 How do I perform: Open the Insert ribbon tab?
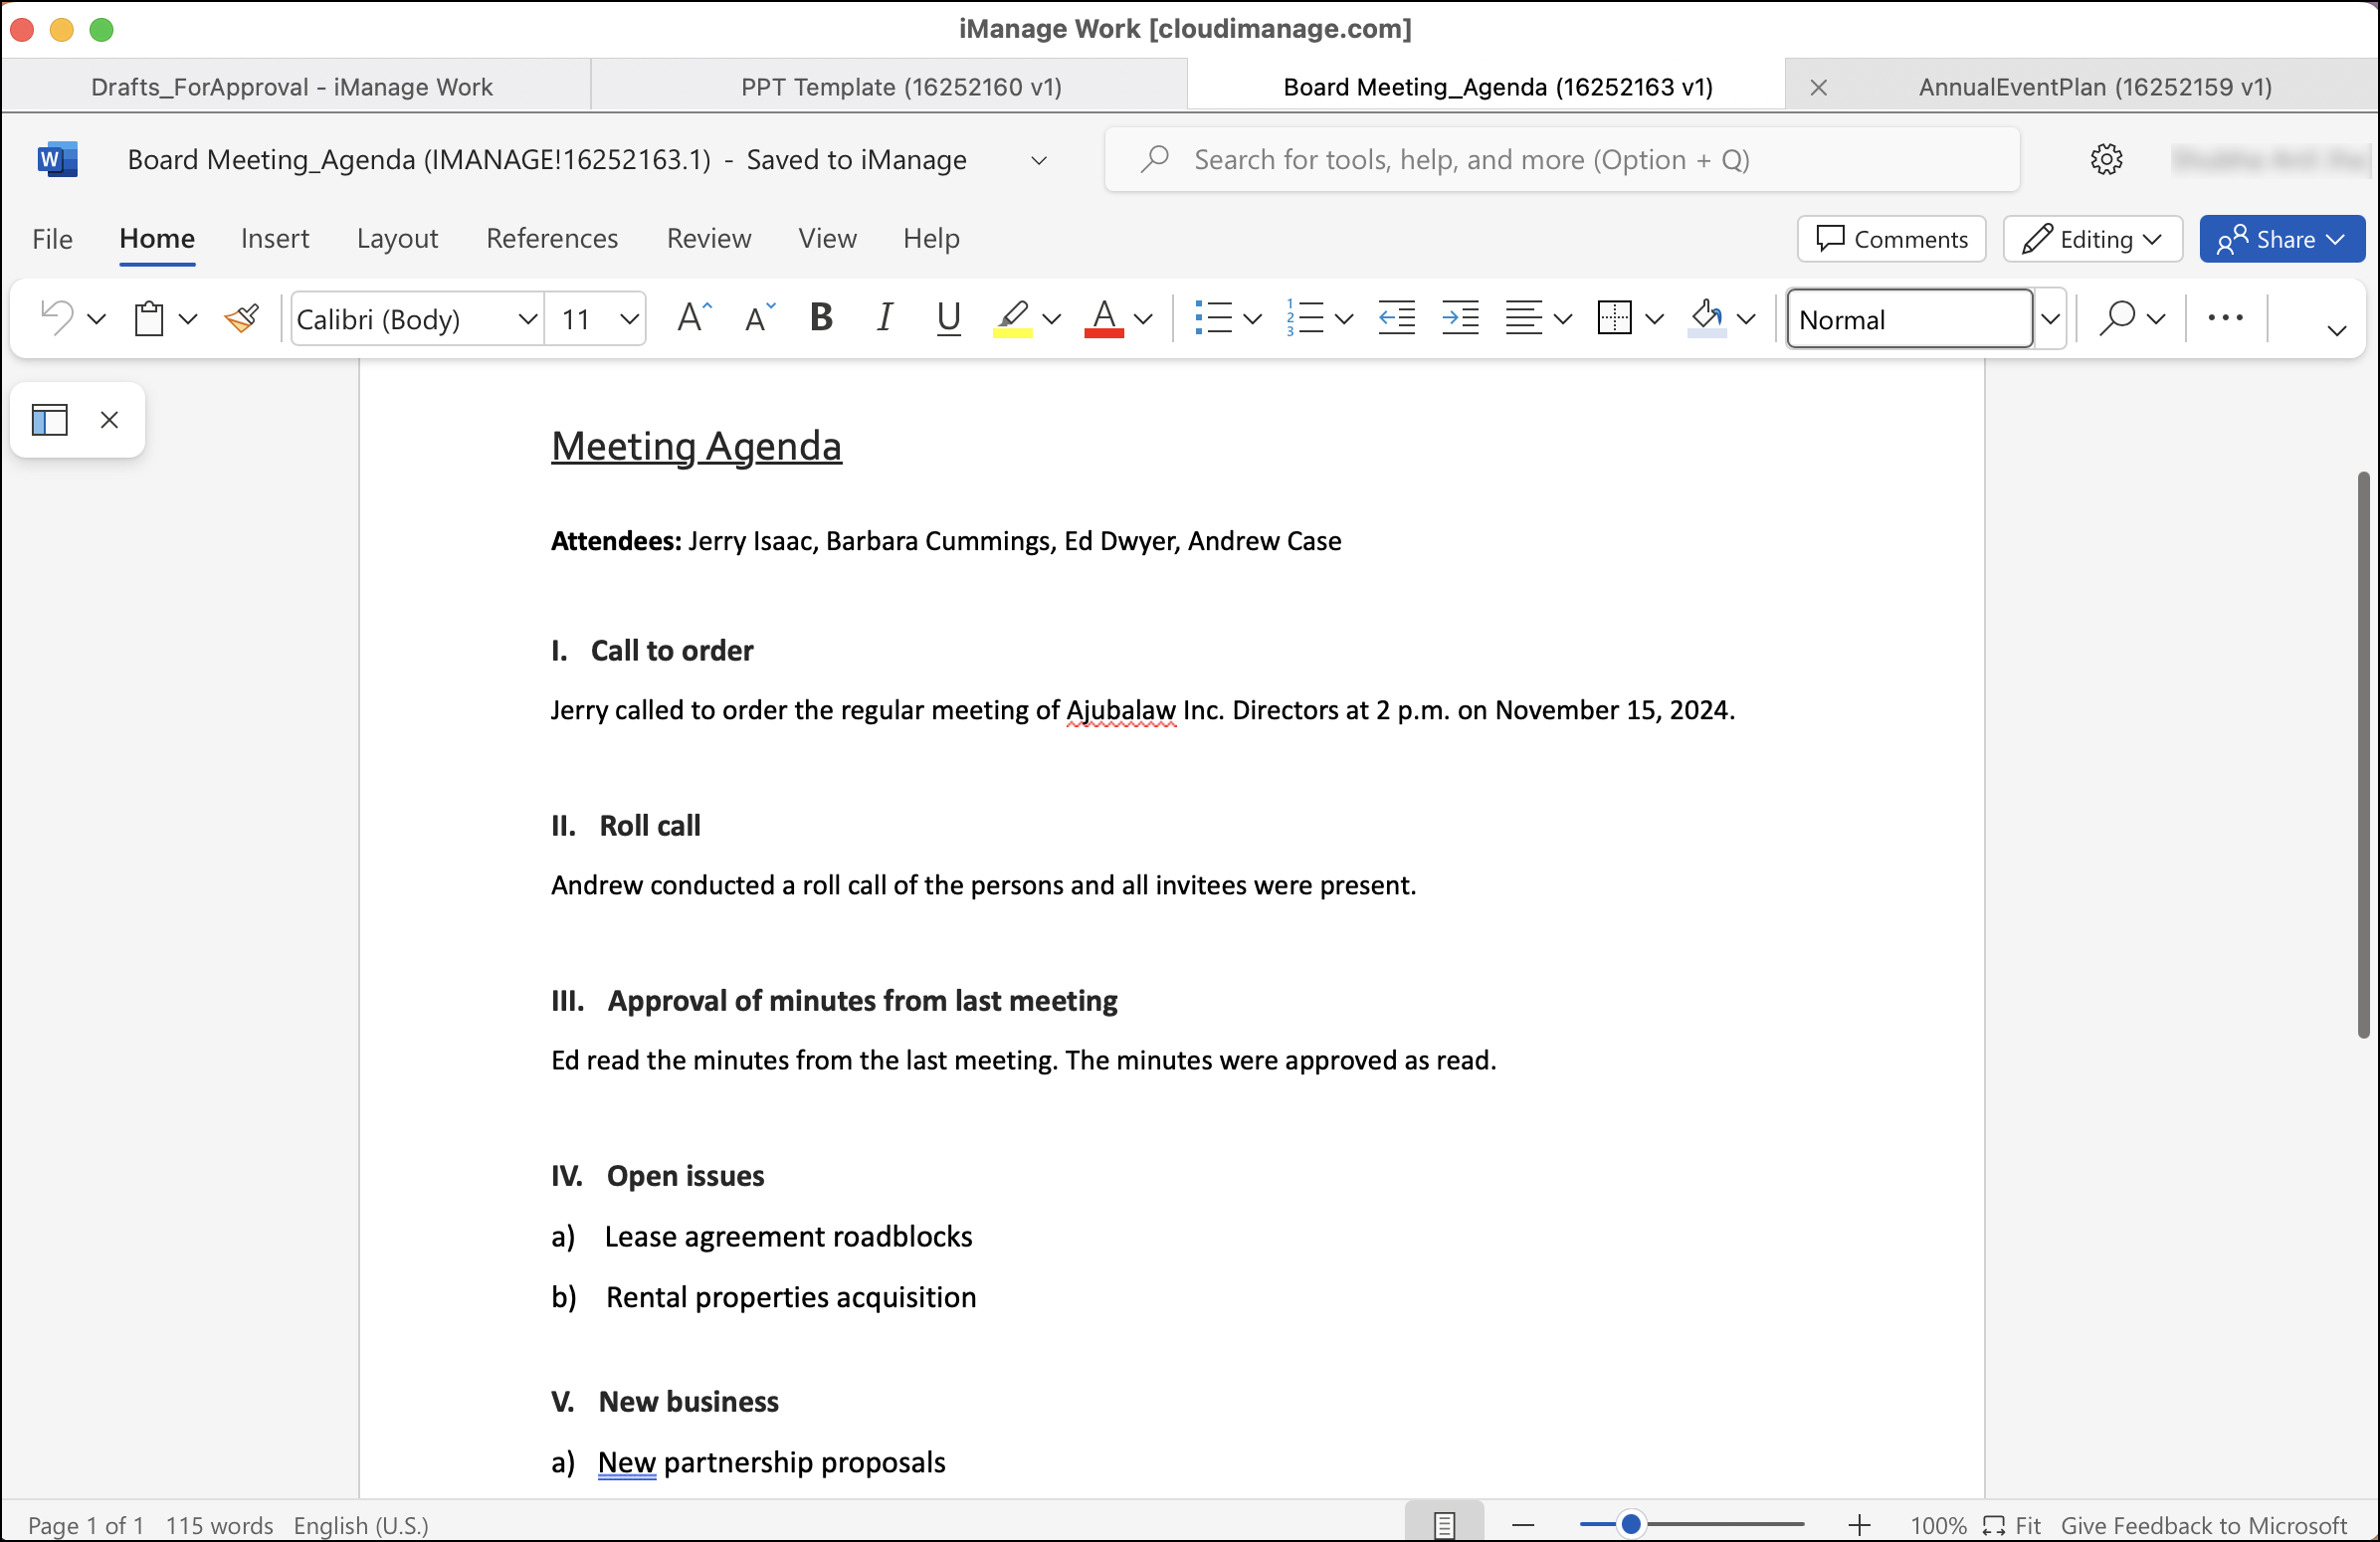(x=275, y=239)
